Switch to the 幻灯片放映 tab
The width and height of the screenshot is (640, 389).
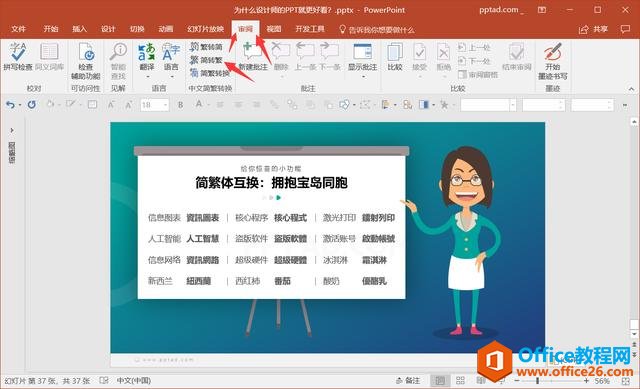tap(206, 29)
